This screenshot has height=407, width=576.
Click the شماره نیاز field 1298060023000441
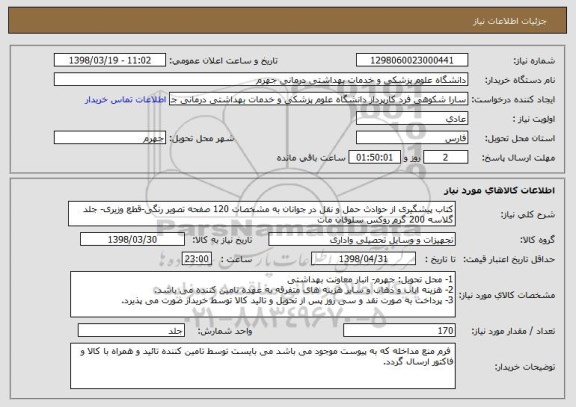[x=412, y=60]
